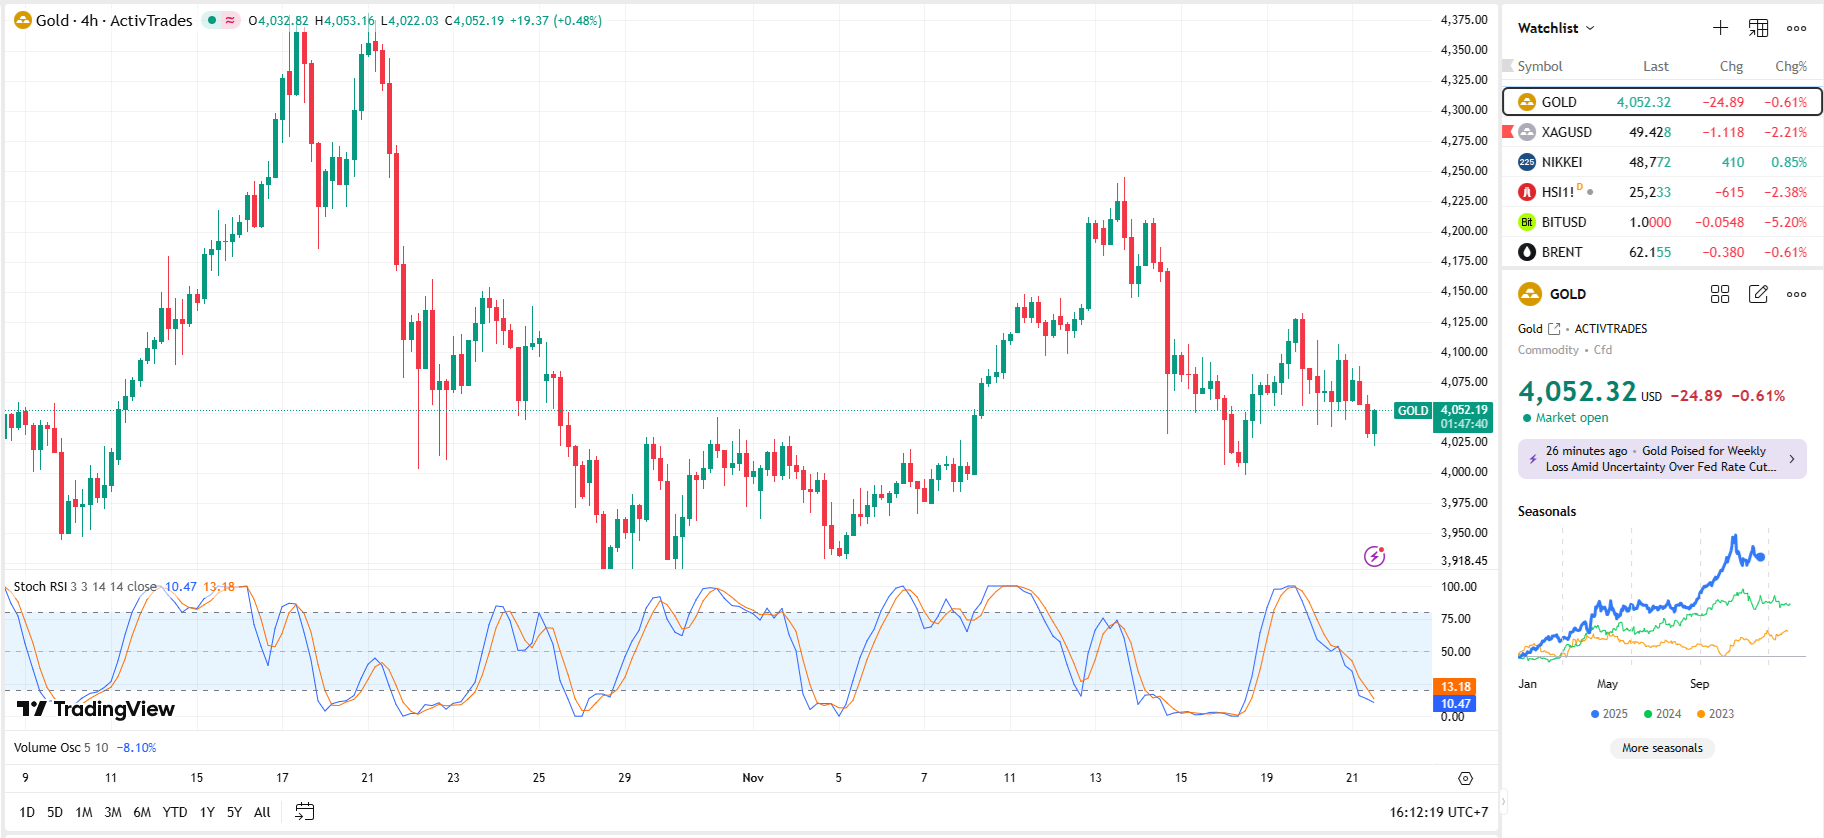Click the purple lightning icon on the chart
This screenshot has width=1824, height=838.
pyautogui.click(x=1375, y=556)
